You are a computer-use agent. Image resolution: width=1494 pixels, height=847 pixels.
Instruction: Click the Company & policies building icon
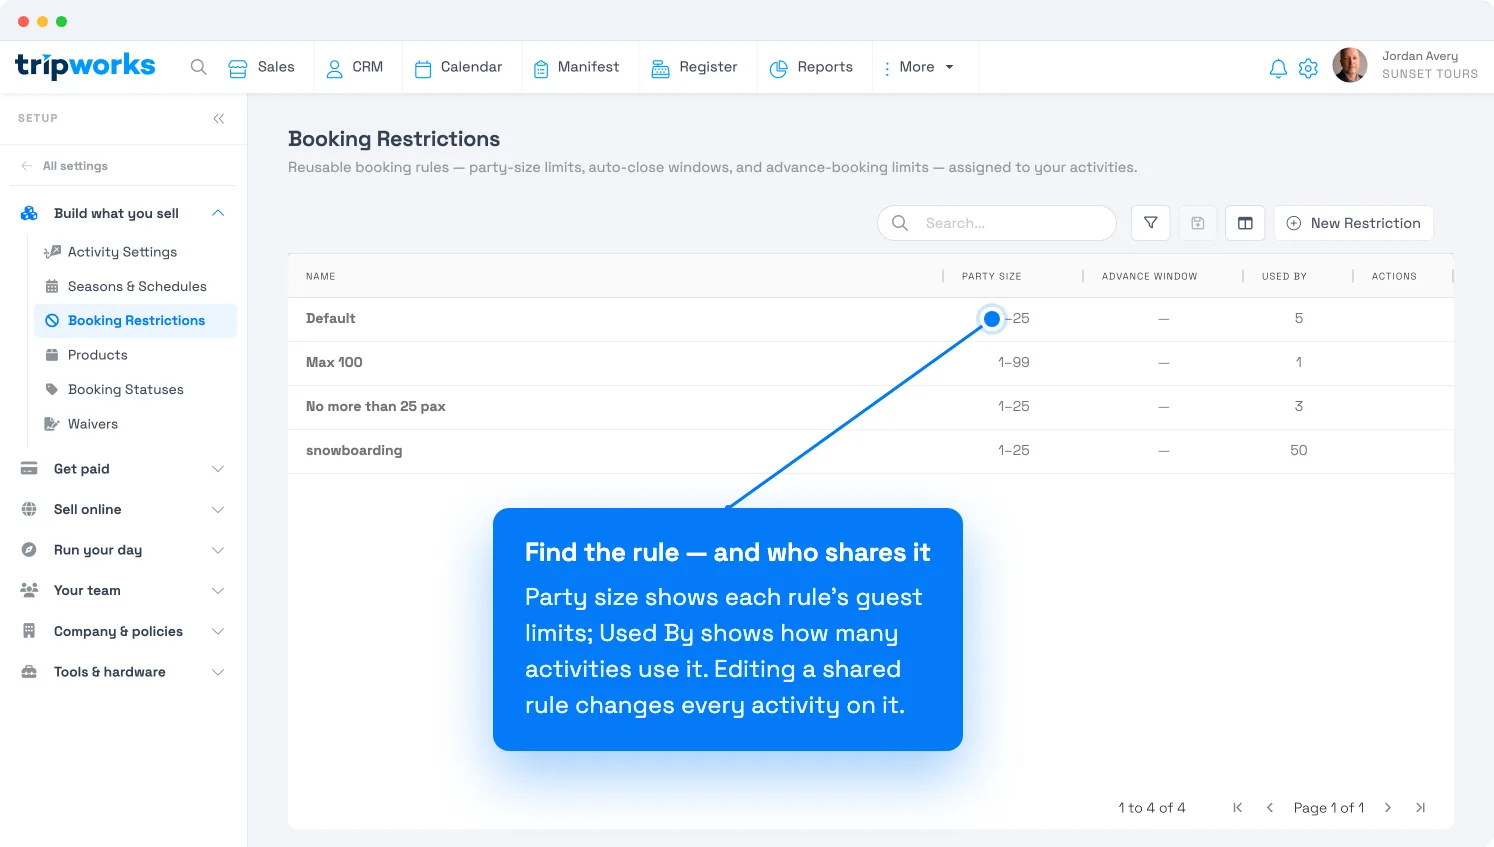coord(29,632)
